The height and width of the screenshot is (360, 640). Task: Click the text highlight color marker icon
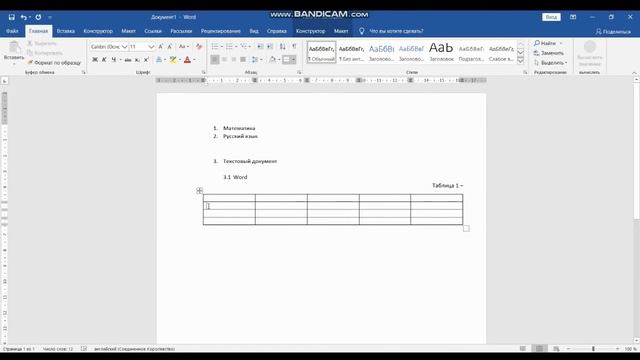click(173, 60)
